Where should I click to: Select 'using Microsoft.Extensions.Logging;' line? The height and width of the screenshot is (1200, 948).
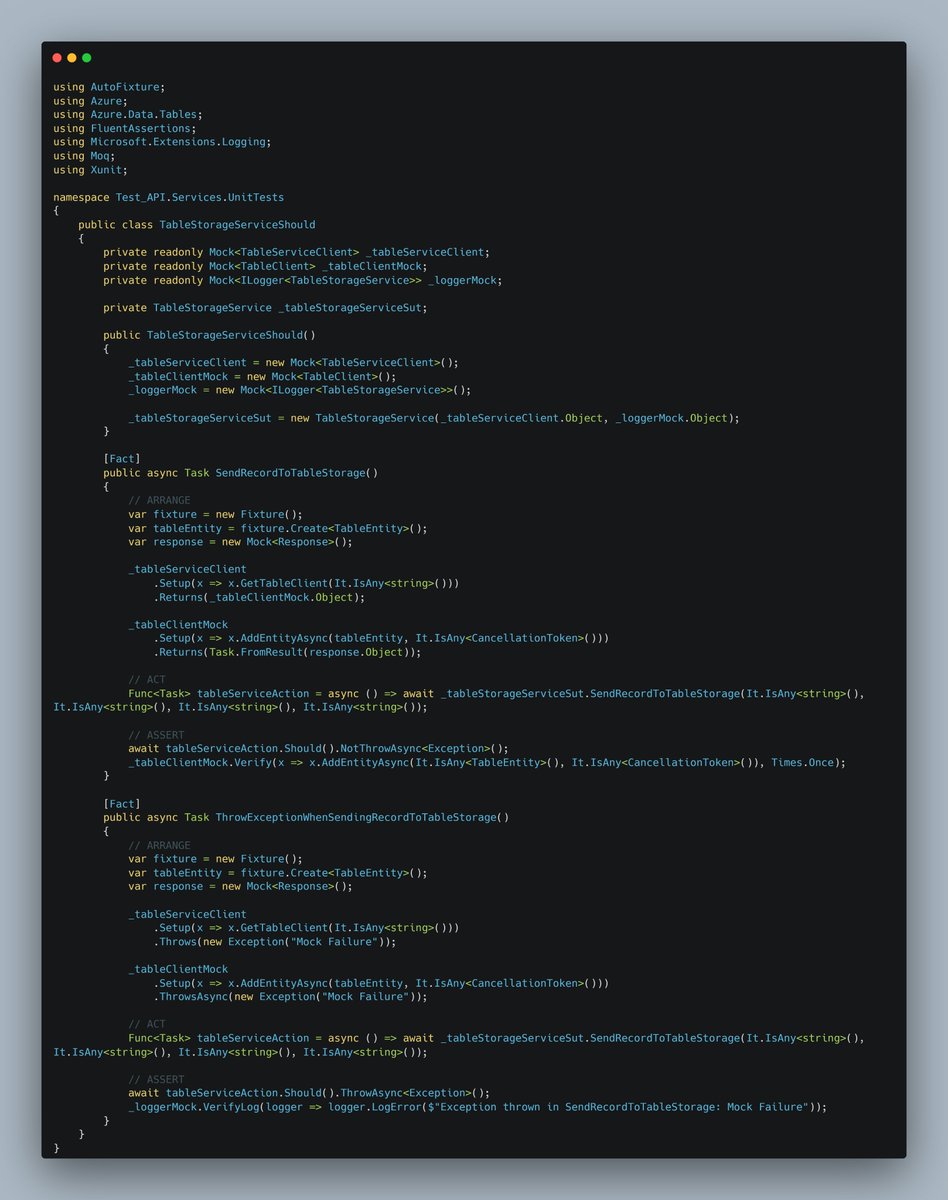(162, 142)
